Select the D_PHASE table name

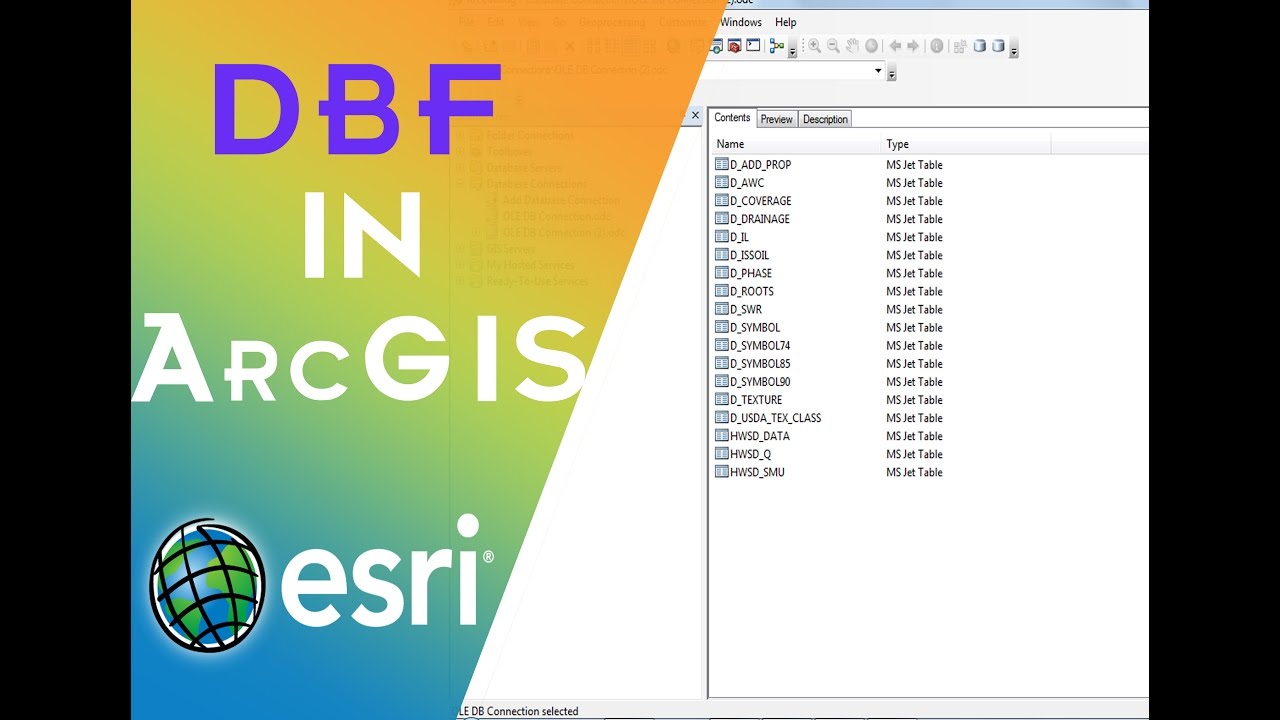tap(751, 273)
